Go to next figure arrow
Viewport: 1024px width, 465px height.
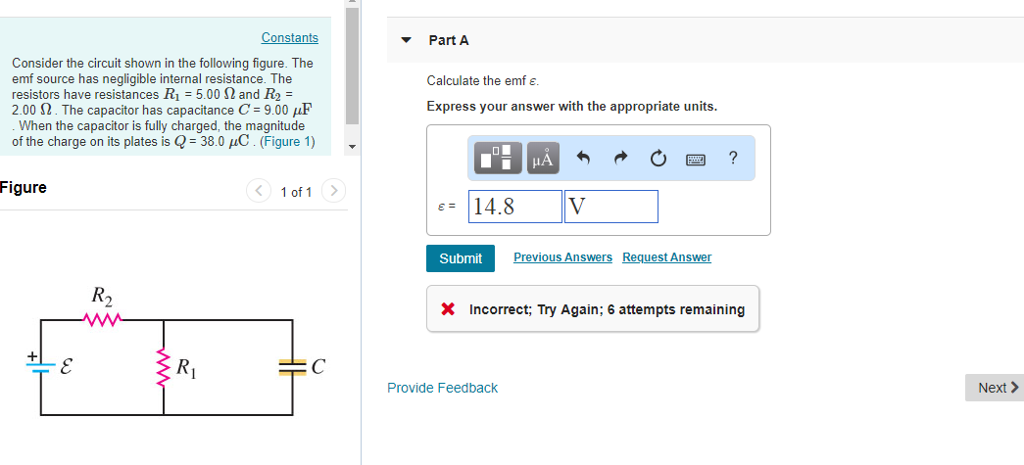coord(334,191)
